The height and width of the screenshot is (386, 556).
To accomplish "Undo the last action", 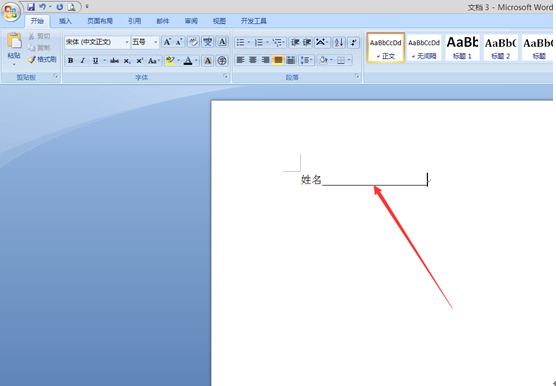I will point(43,7).
